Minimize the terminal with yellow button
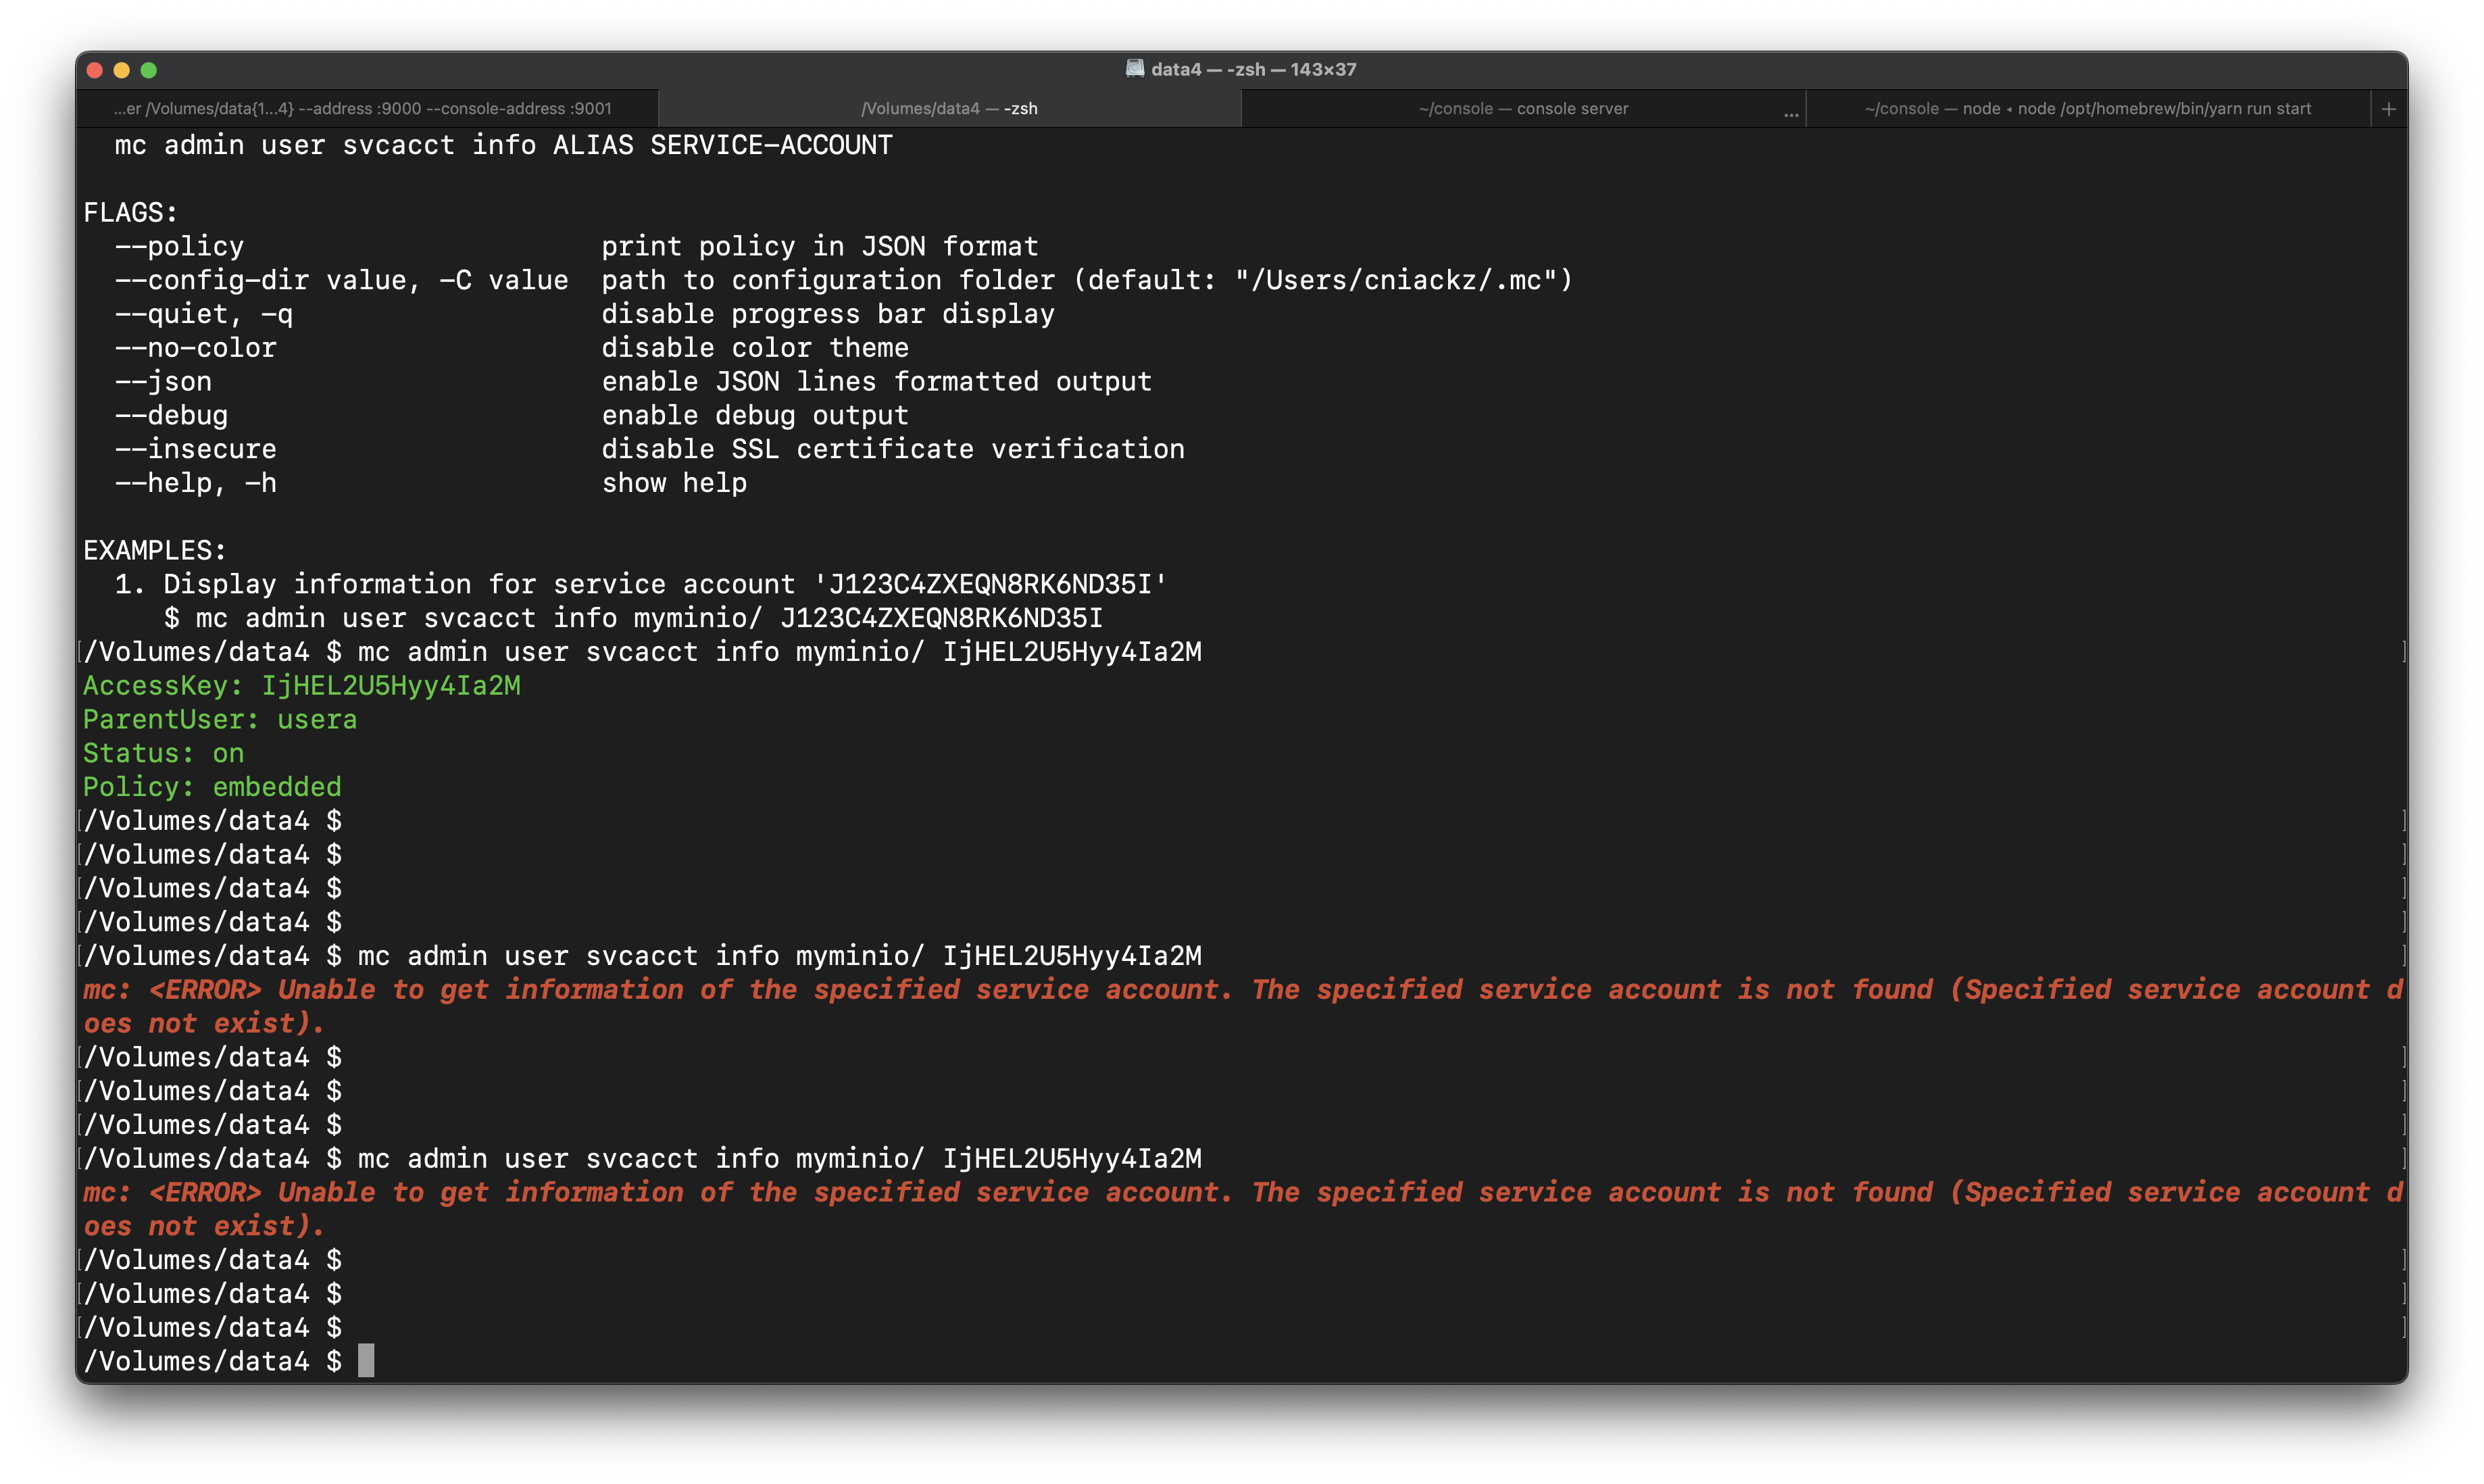 [x=122, y=70]
